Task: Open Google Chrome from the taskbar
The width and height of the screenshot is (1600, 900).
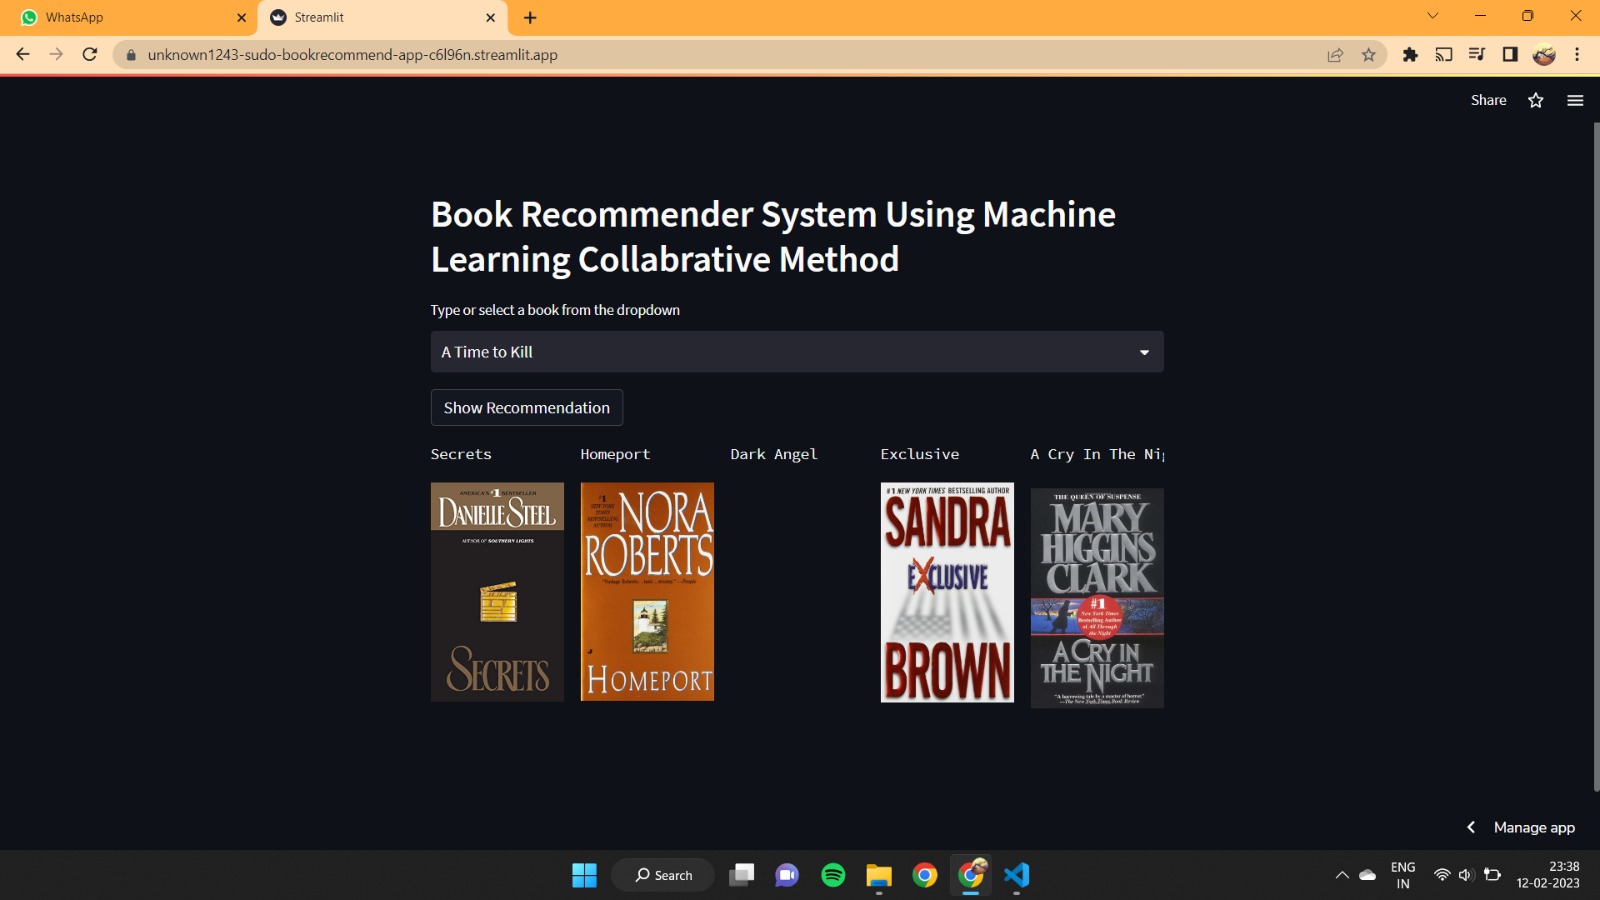Action: [925, 875]
